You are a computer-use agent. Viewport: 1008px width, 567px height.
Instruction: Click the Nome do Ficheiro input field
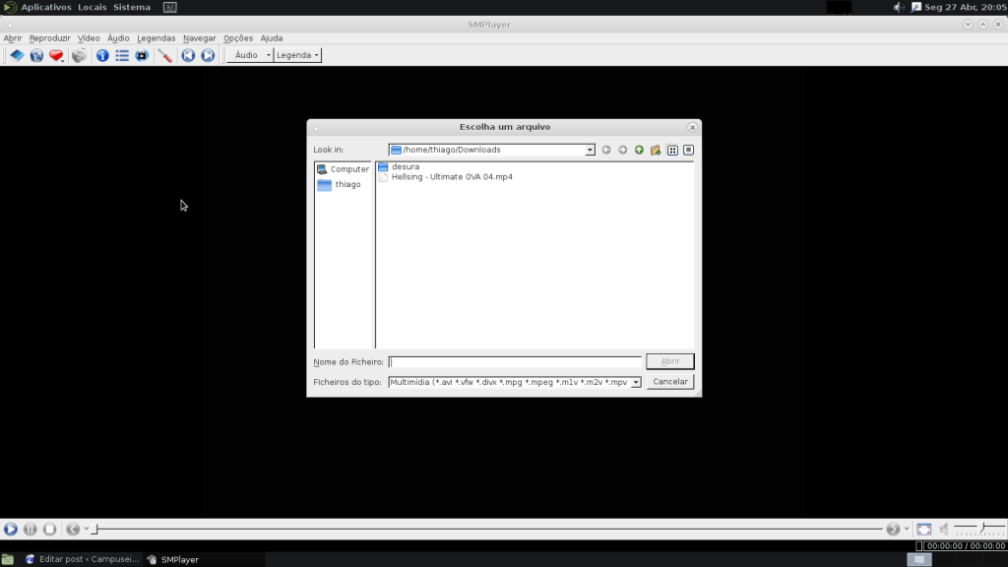514,362
